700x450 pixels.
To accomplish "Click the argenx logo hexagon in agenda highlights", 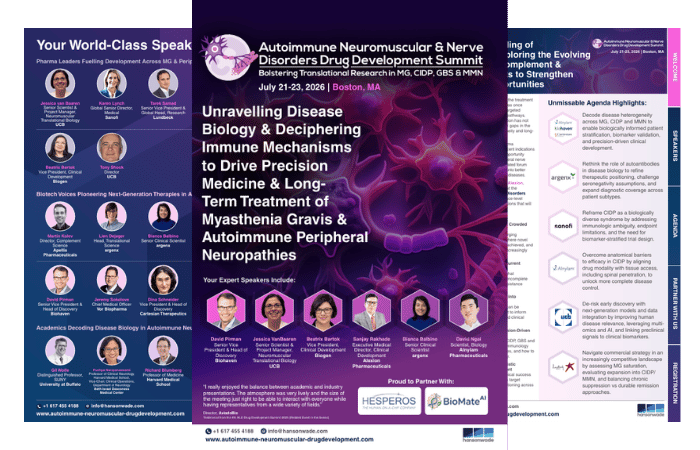I will pos(563,177).
